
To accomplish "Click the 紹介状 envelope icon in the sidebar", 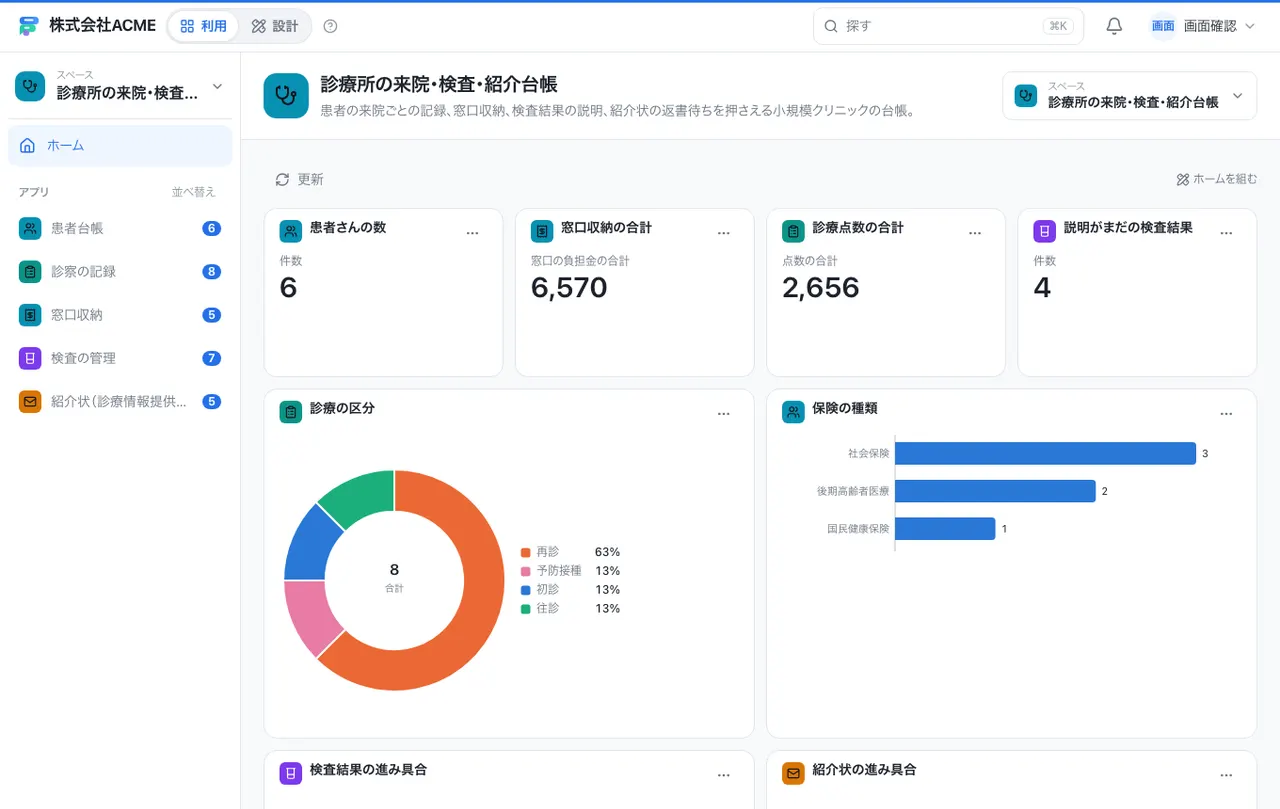I will (x=30, y=401).
